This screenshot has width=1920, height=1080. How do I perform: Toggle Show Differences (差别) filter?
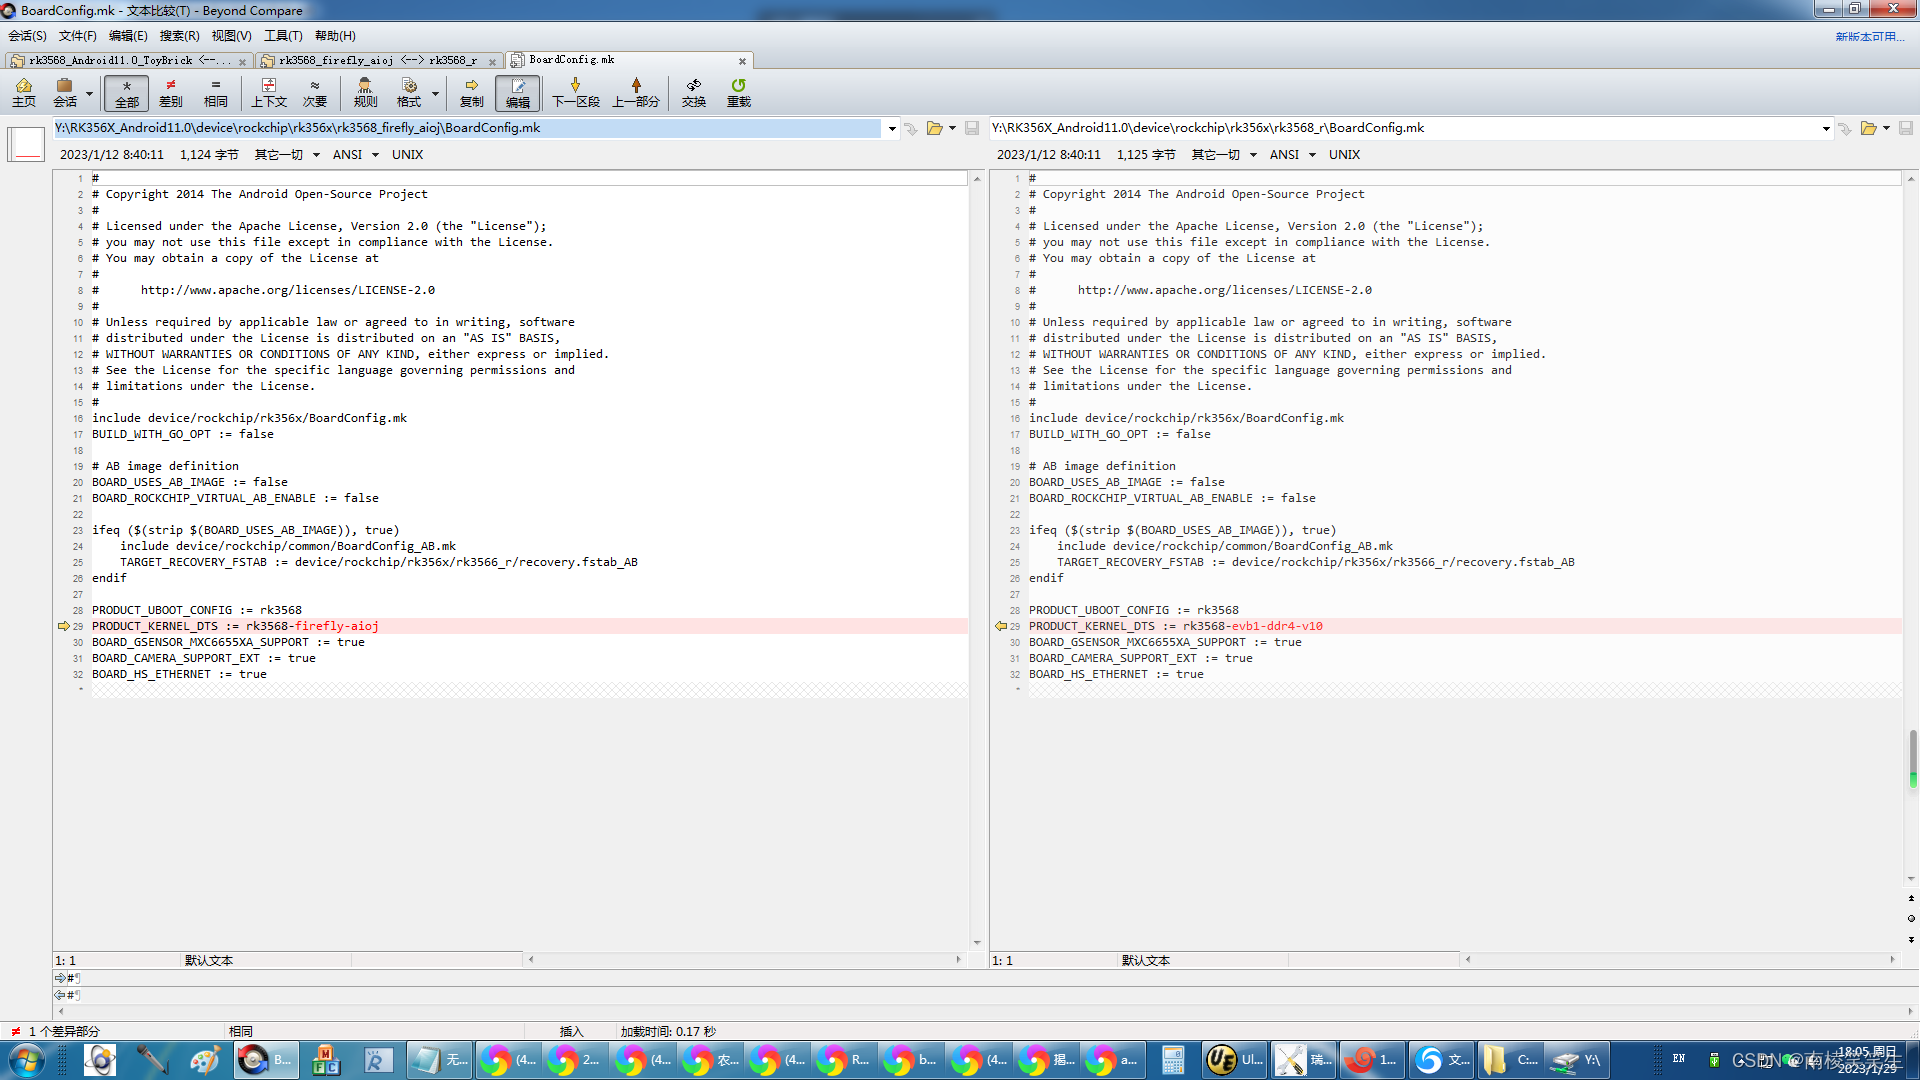click(171, 92)
